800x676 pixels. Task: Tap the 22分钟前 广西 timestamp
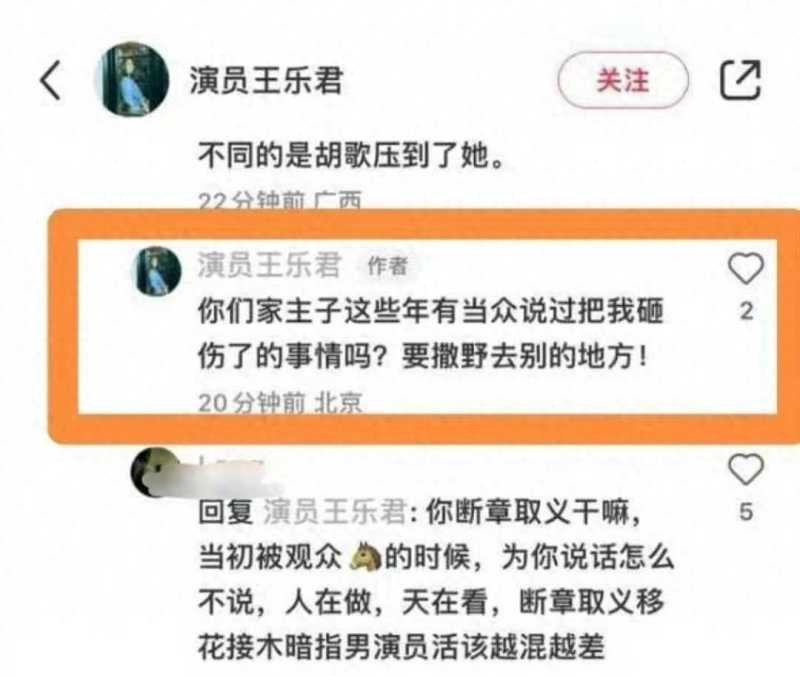pos(280,201)
